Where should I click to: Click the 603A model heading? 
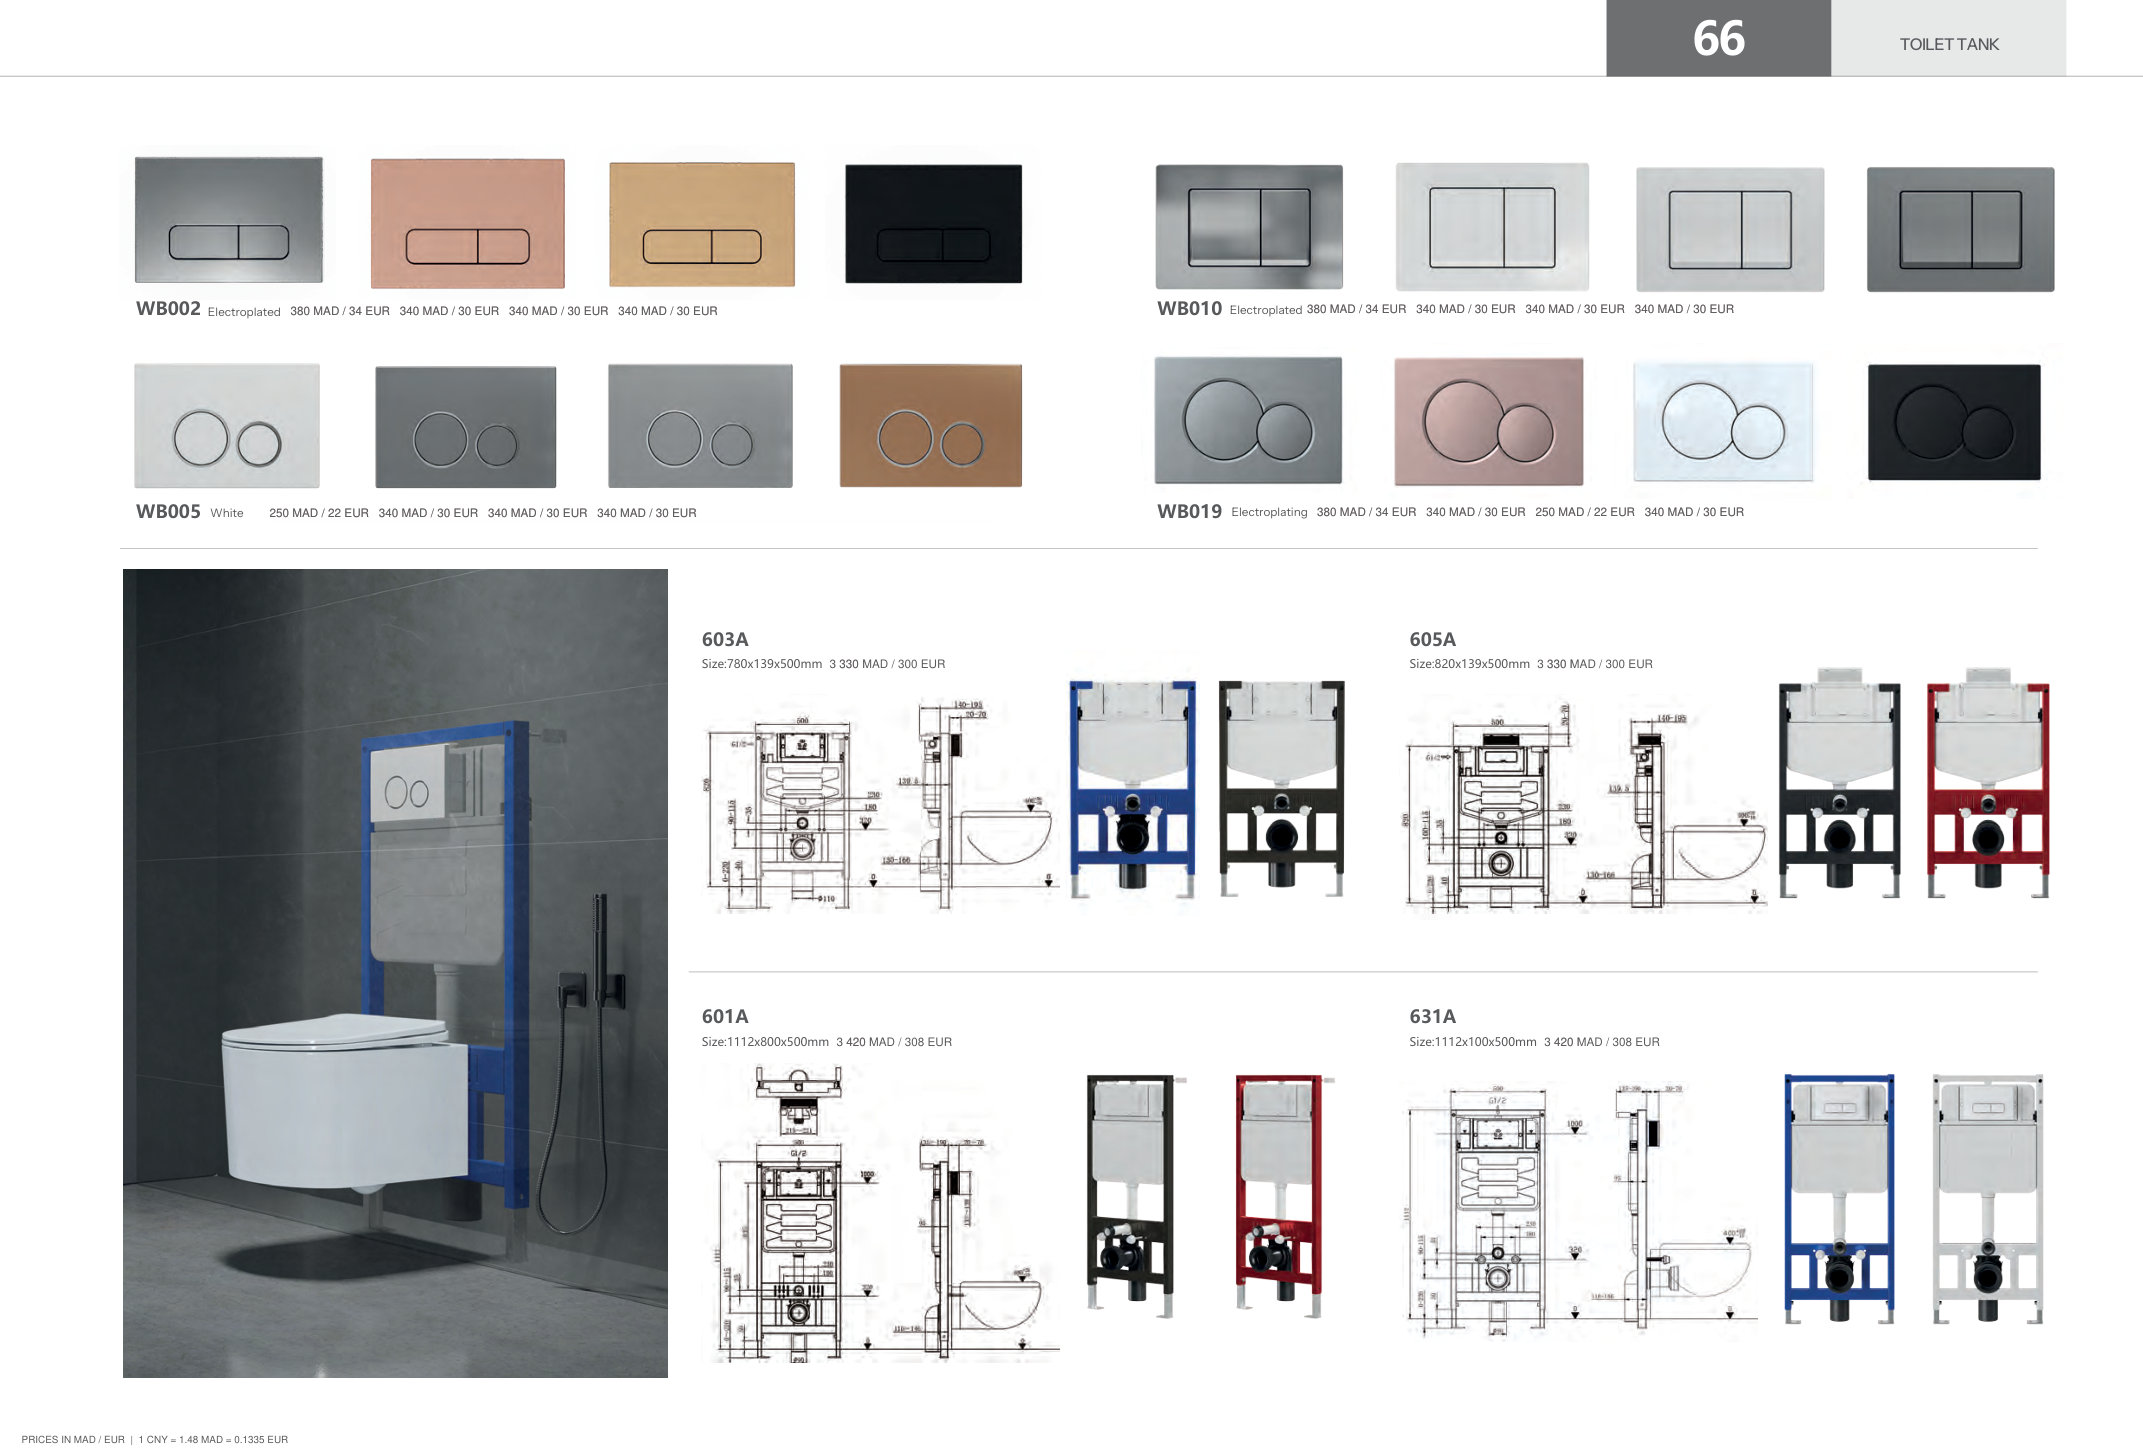(x=725, y=639)
